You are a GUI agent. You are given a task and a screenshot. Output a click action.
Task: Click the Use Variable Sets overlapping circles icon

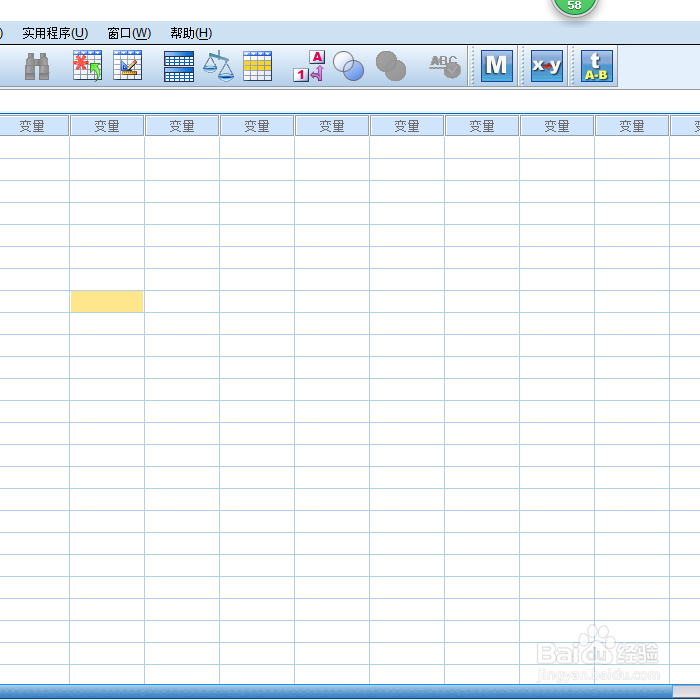point(349,66)
